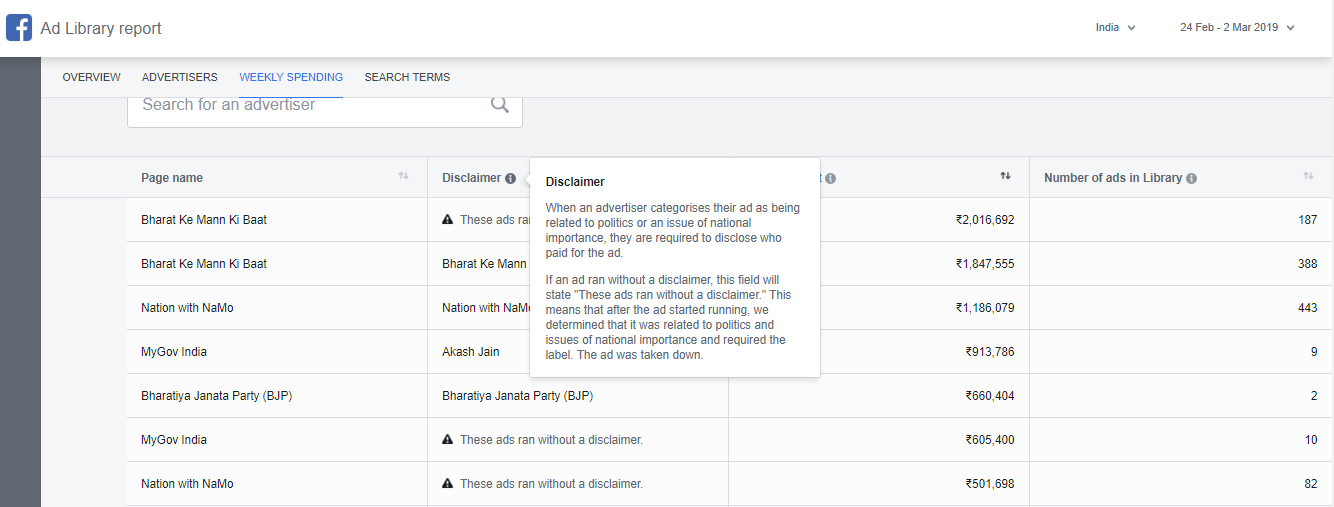Screen dimensions: 1334x507
Task: Click the info icon beside Number of ads in Library
Action: point(1191,178)
